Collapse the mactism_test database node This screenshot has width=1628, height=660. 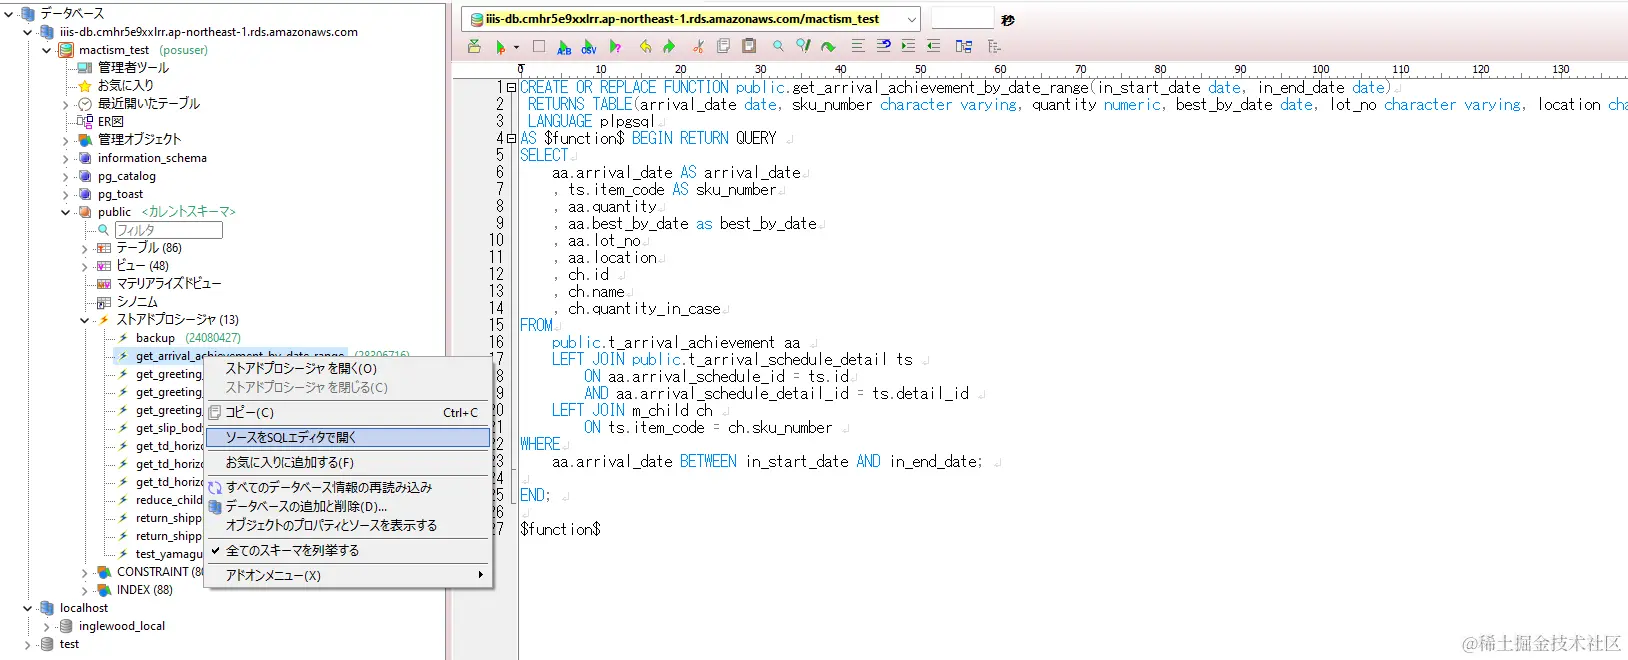click(47, 50)
